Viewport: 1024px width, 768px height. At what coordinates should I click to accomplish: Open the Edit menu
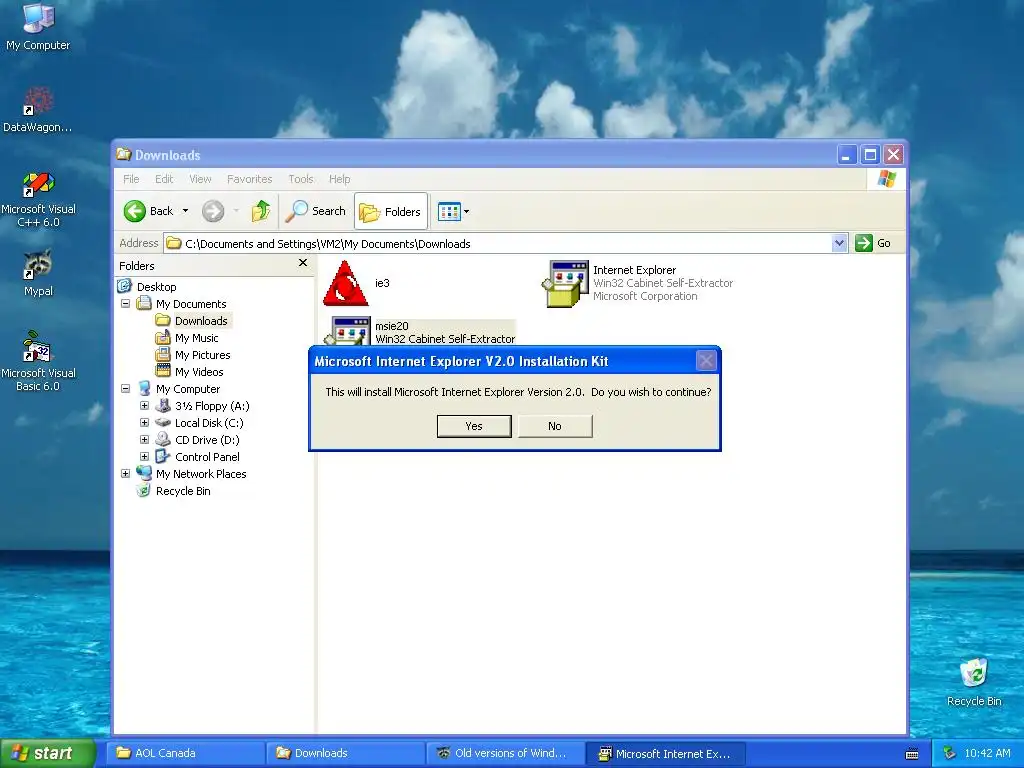[x=164, y=179]
